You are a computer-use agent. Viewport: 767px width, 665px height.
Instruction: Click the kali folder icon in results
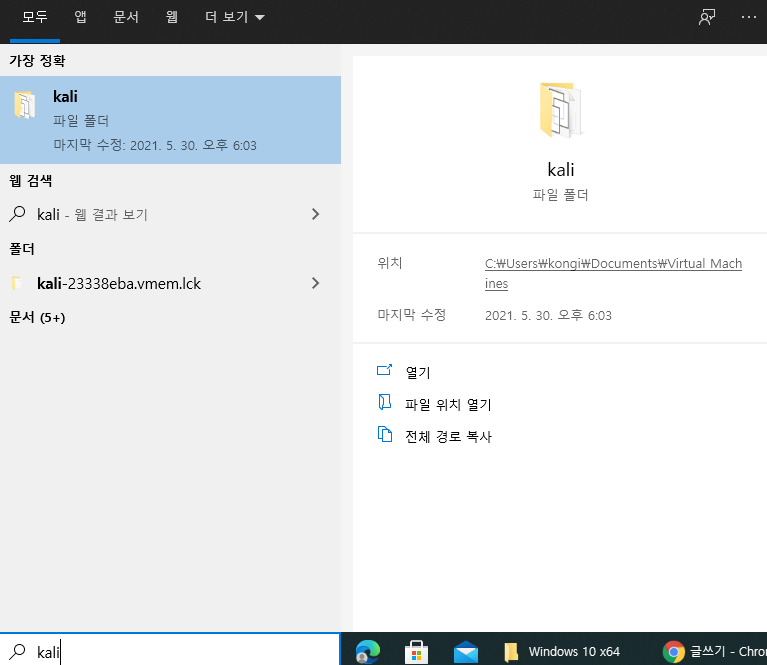24,105
